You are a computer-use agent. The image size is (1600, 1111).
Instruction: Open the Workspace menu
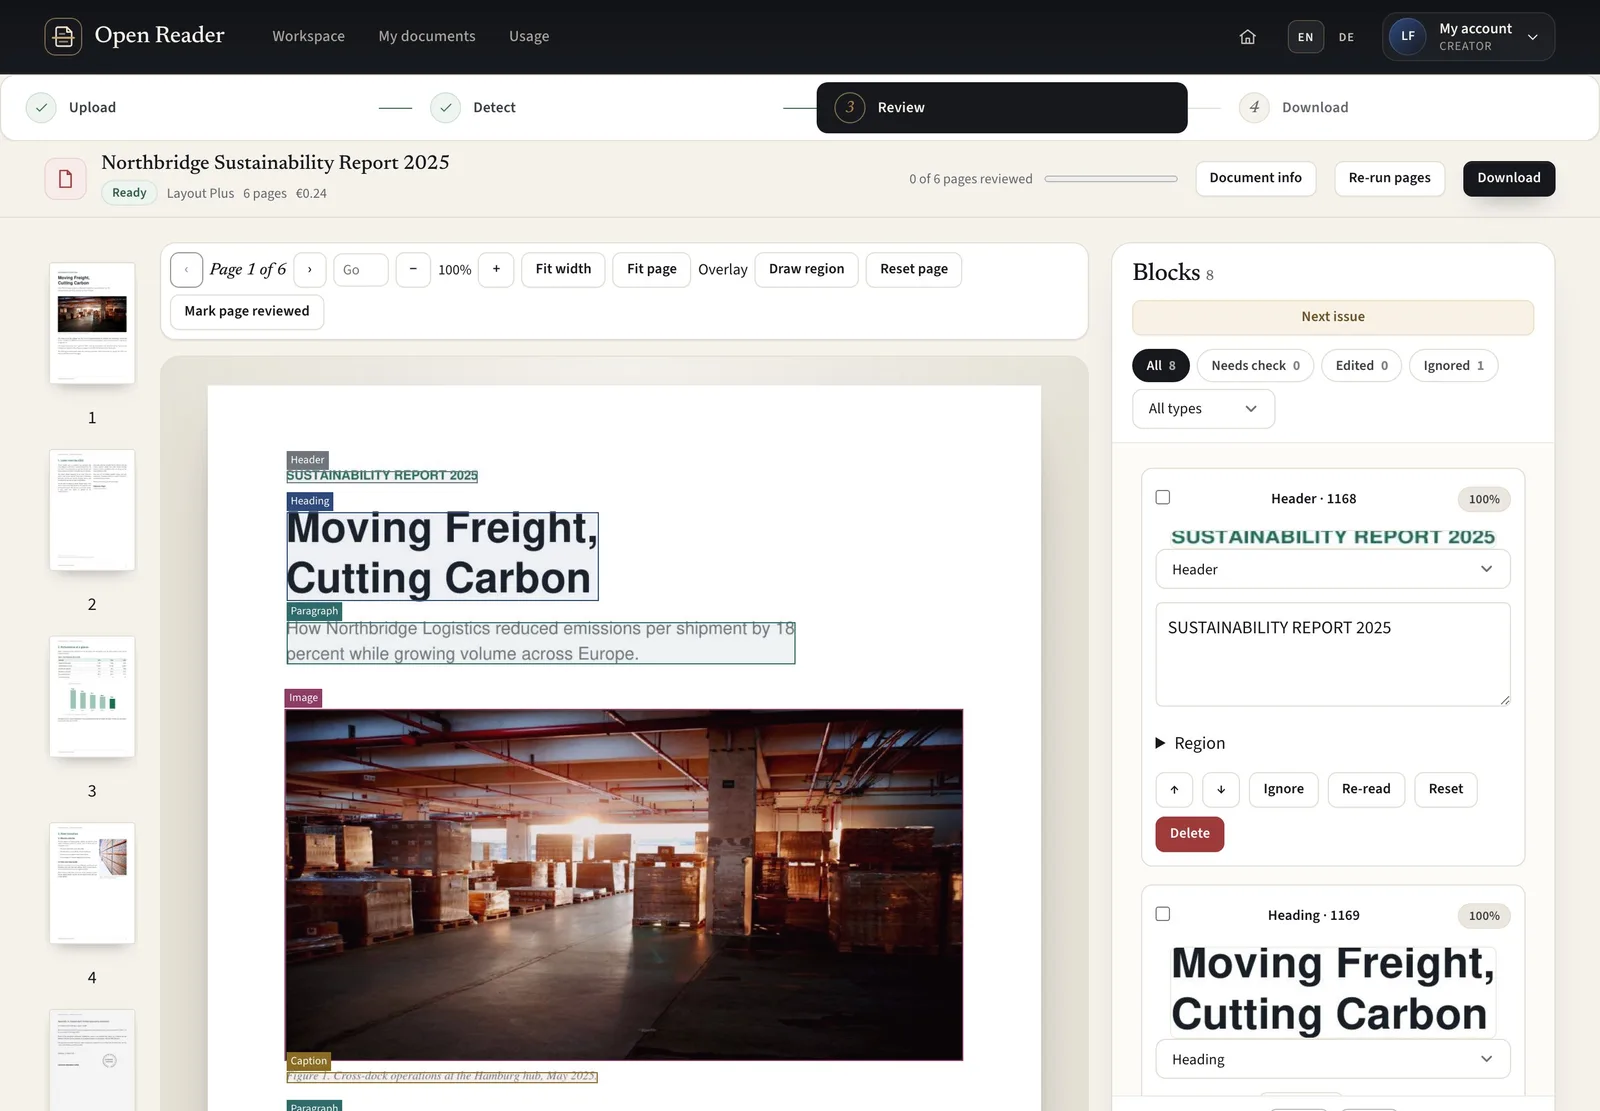308,37
